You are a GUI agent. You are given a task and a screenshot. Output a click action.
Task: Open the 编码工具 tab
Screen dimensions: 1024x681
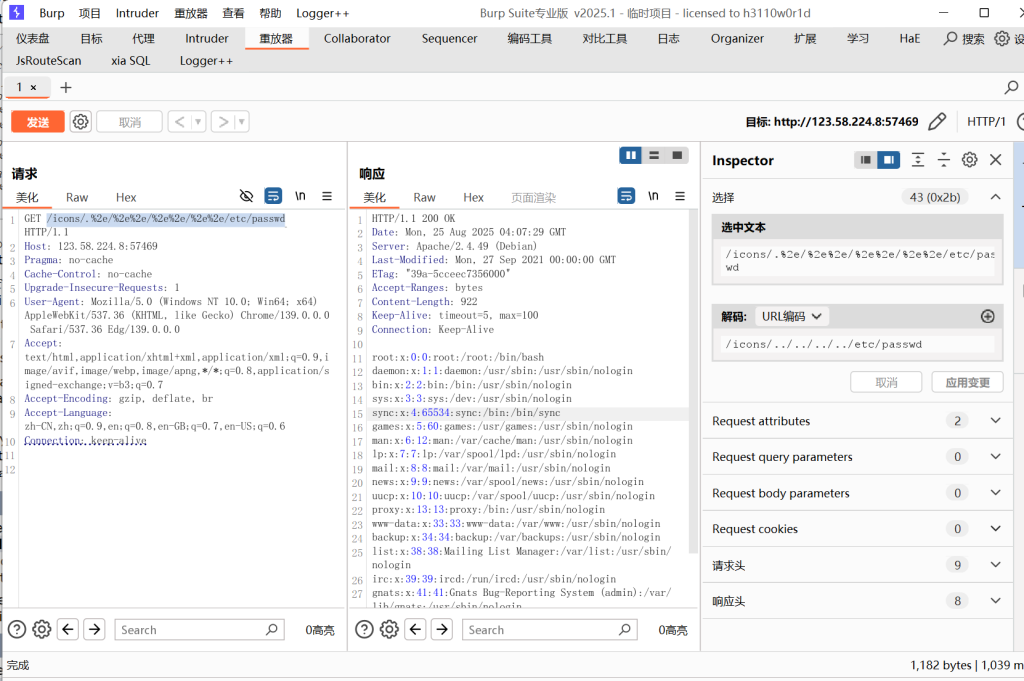[529, 39]
